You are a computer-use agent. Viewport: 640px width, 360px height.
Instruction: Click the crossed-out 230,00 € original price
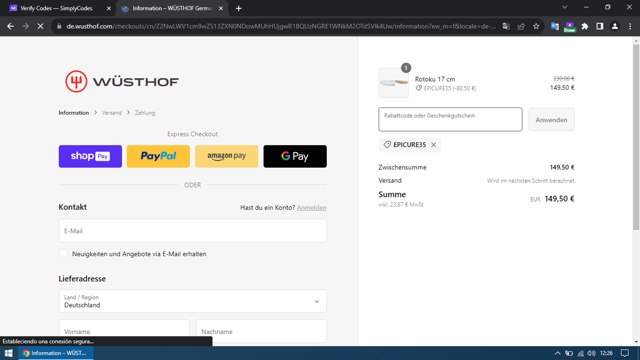(564, 78)
